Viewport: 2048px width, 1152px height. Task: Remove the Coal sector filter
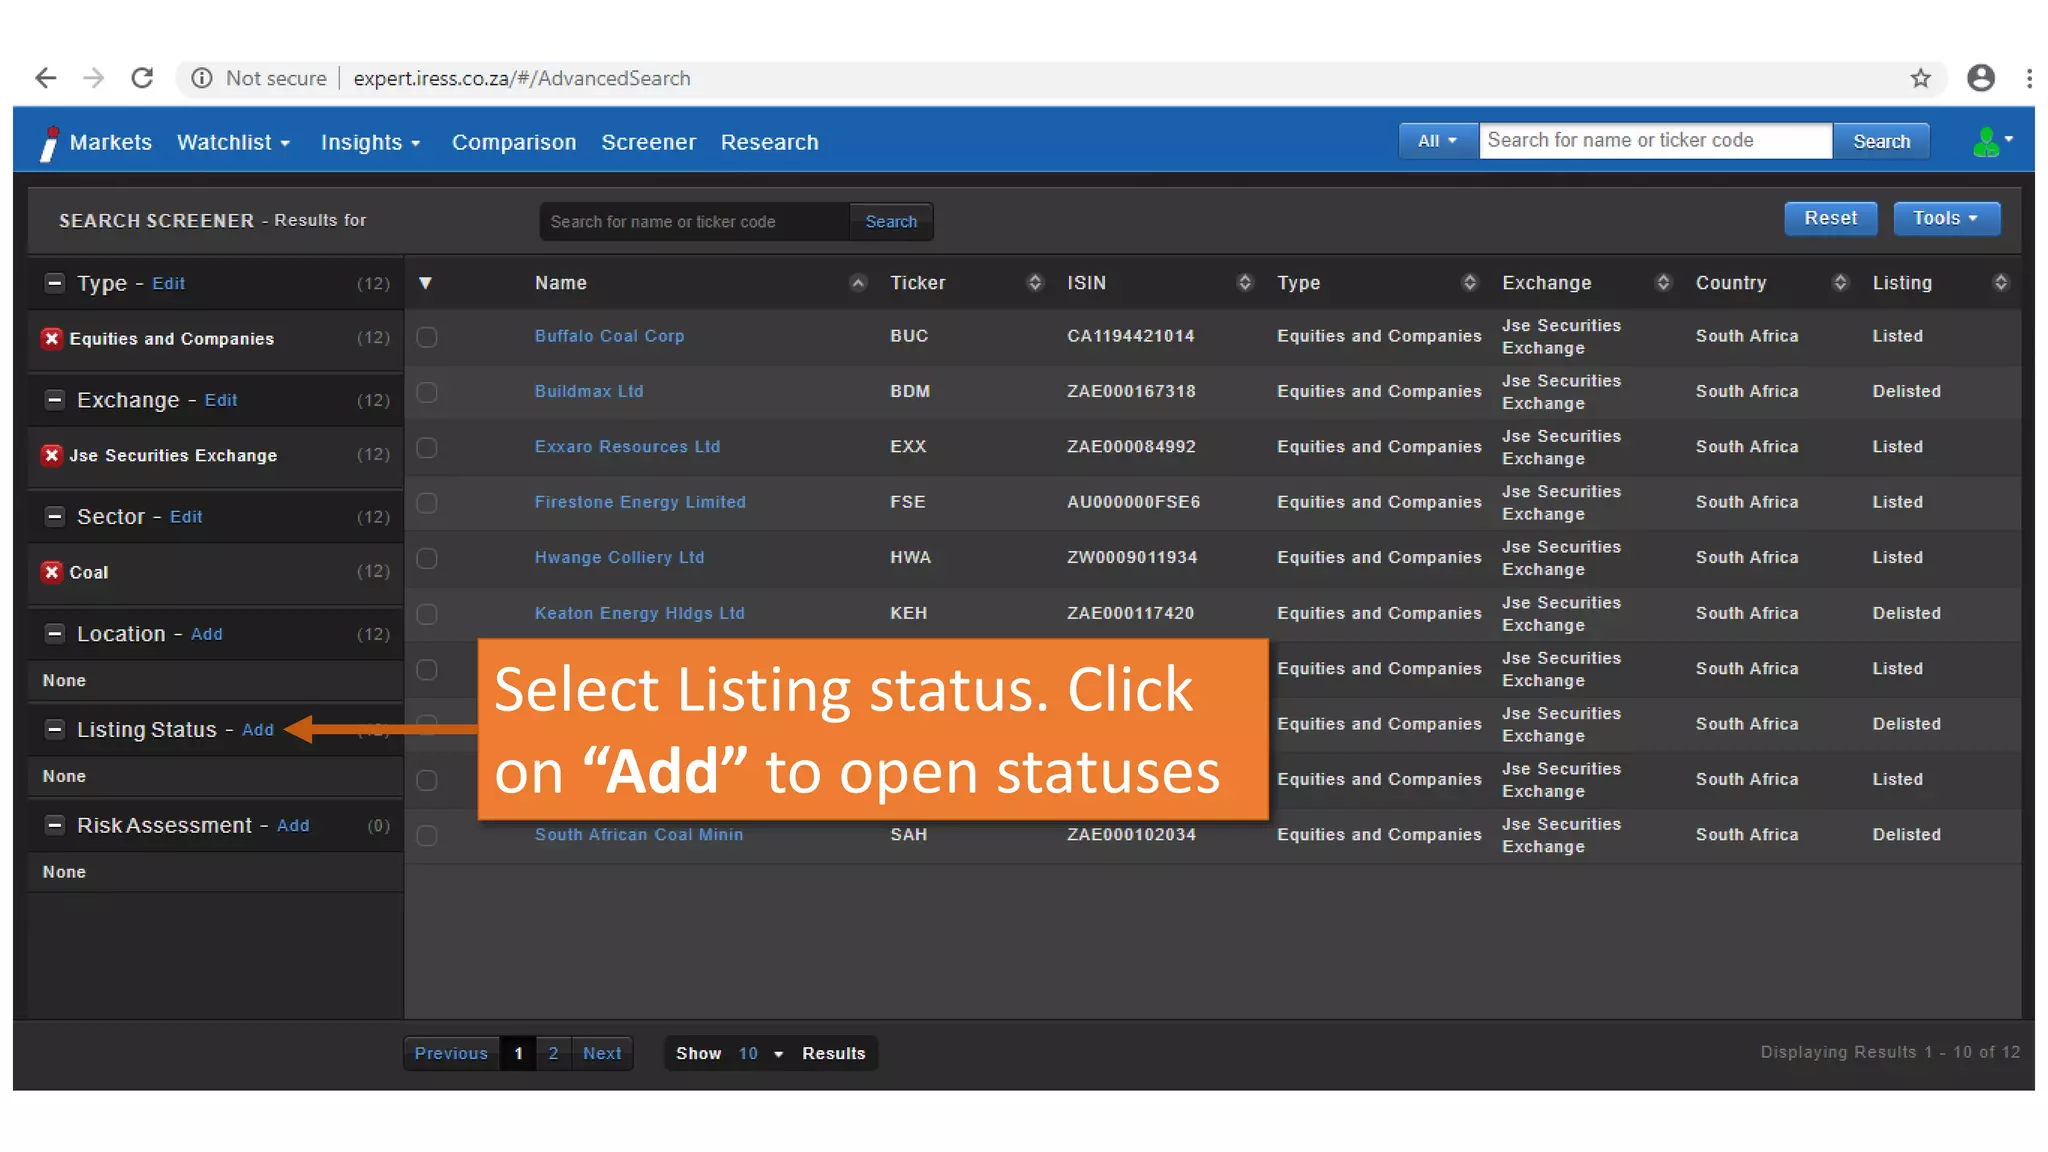point(52,572)
